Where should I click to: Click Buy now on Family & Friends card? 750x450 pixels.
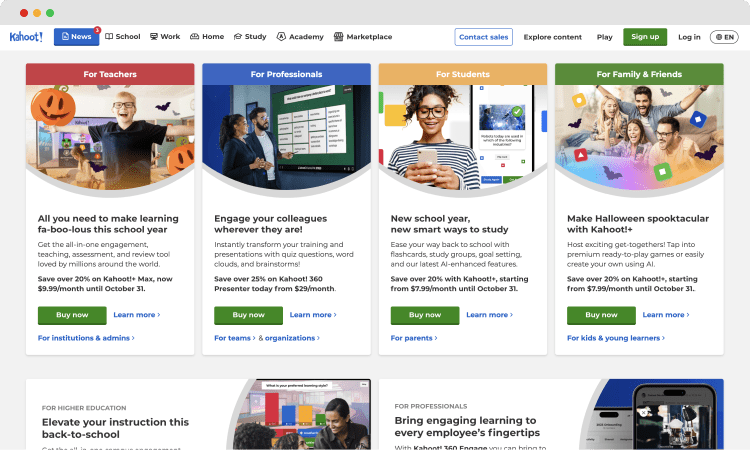[601, 315]
